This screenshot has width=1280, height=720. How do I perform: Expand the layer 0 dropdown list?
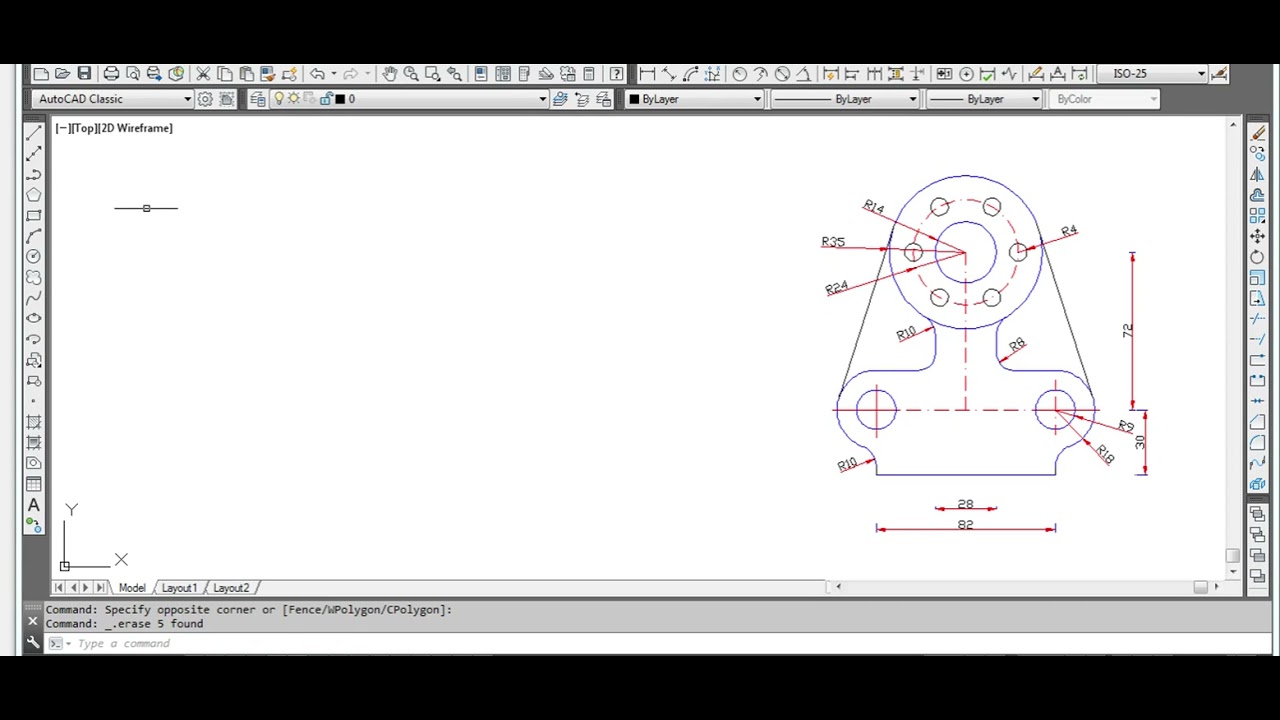coord(543,99)
